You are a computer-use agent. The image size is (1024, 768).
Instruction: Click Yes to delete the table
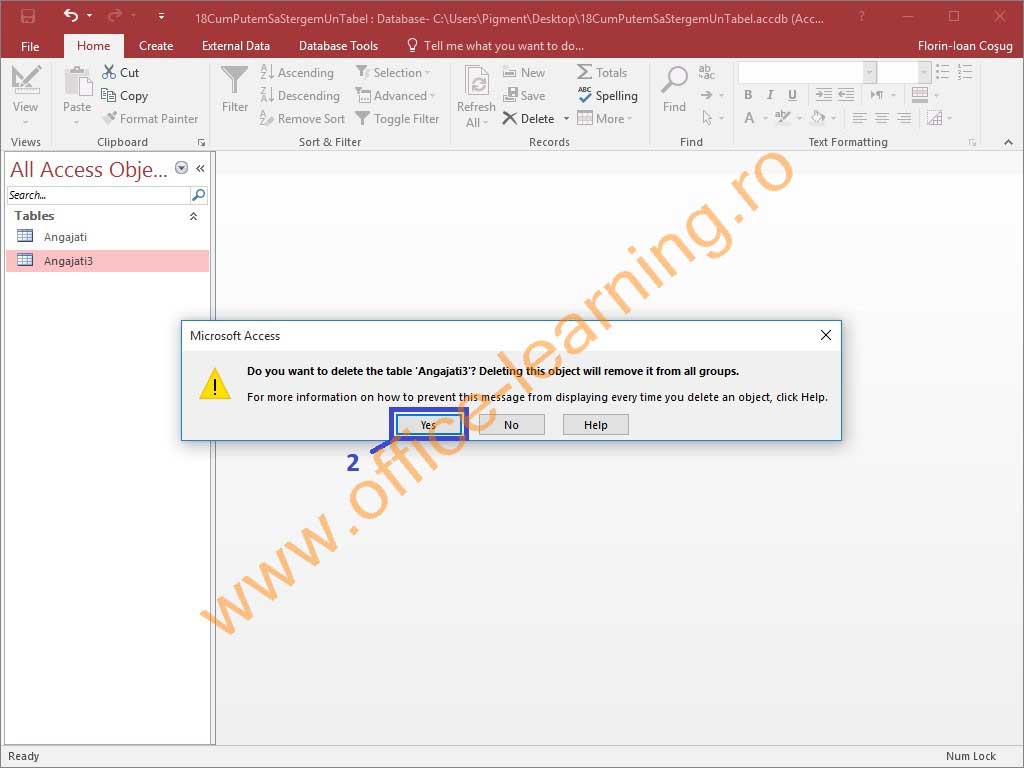(x=428, y=424)
